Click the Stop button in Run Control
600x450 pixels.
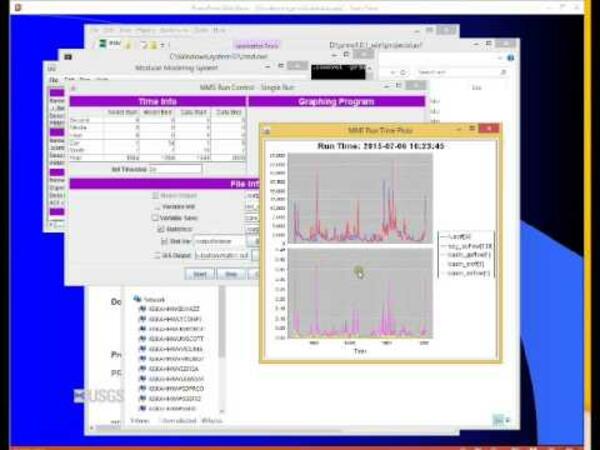(229, 272)
